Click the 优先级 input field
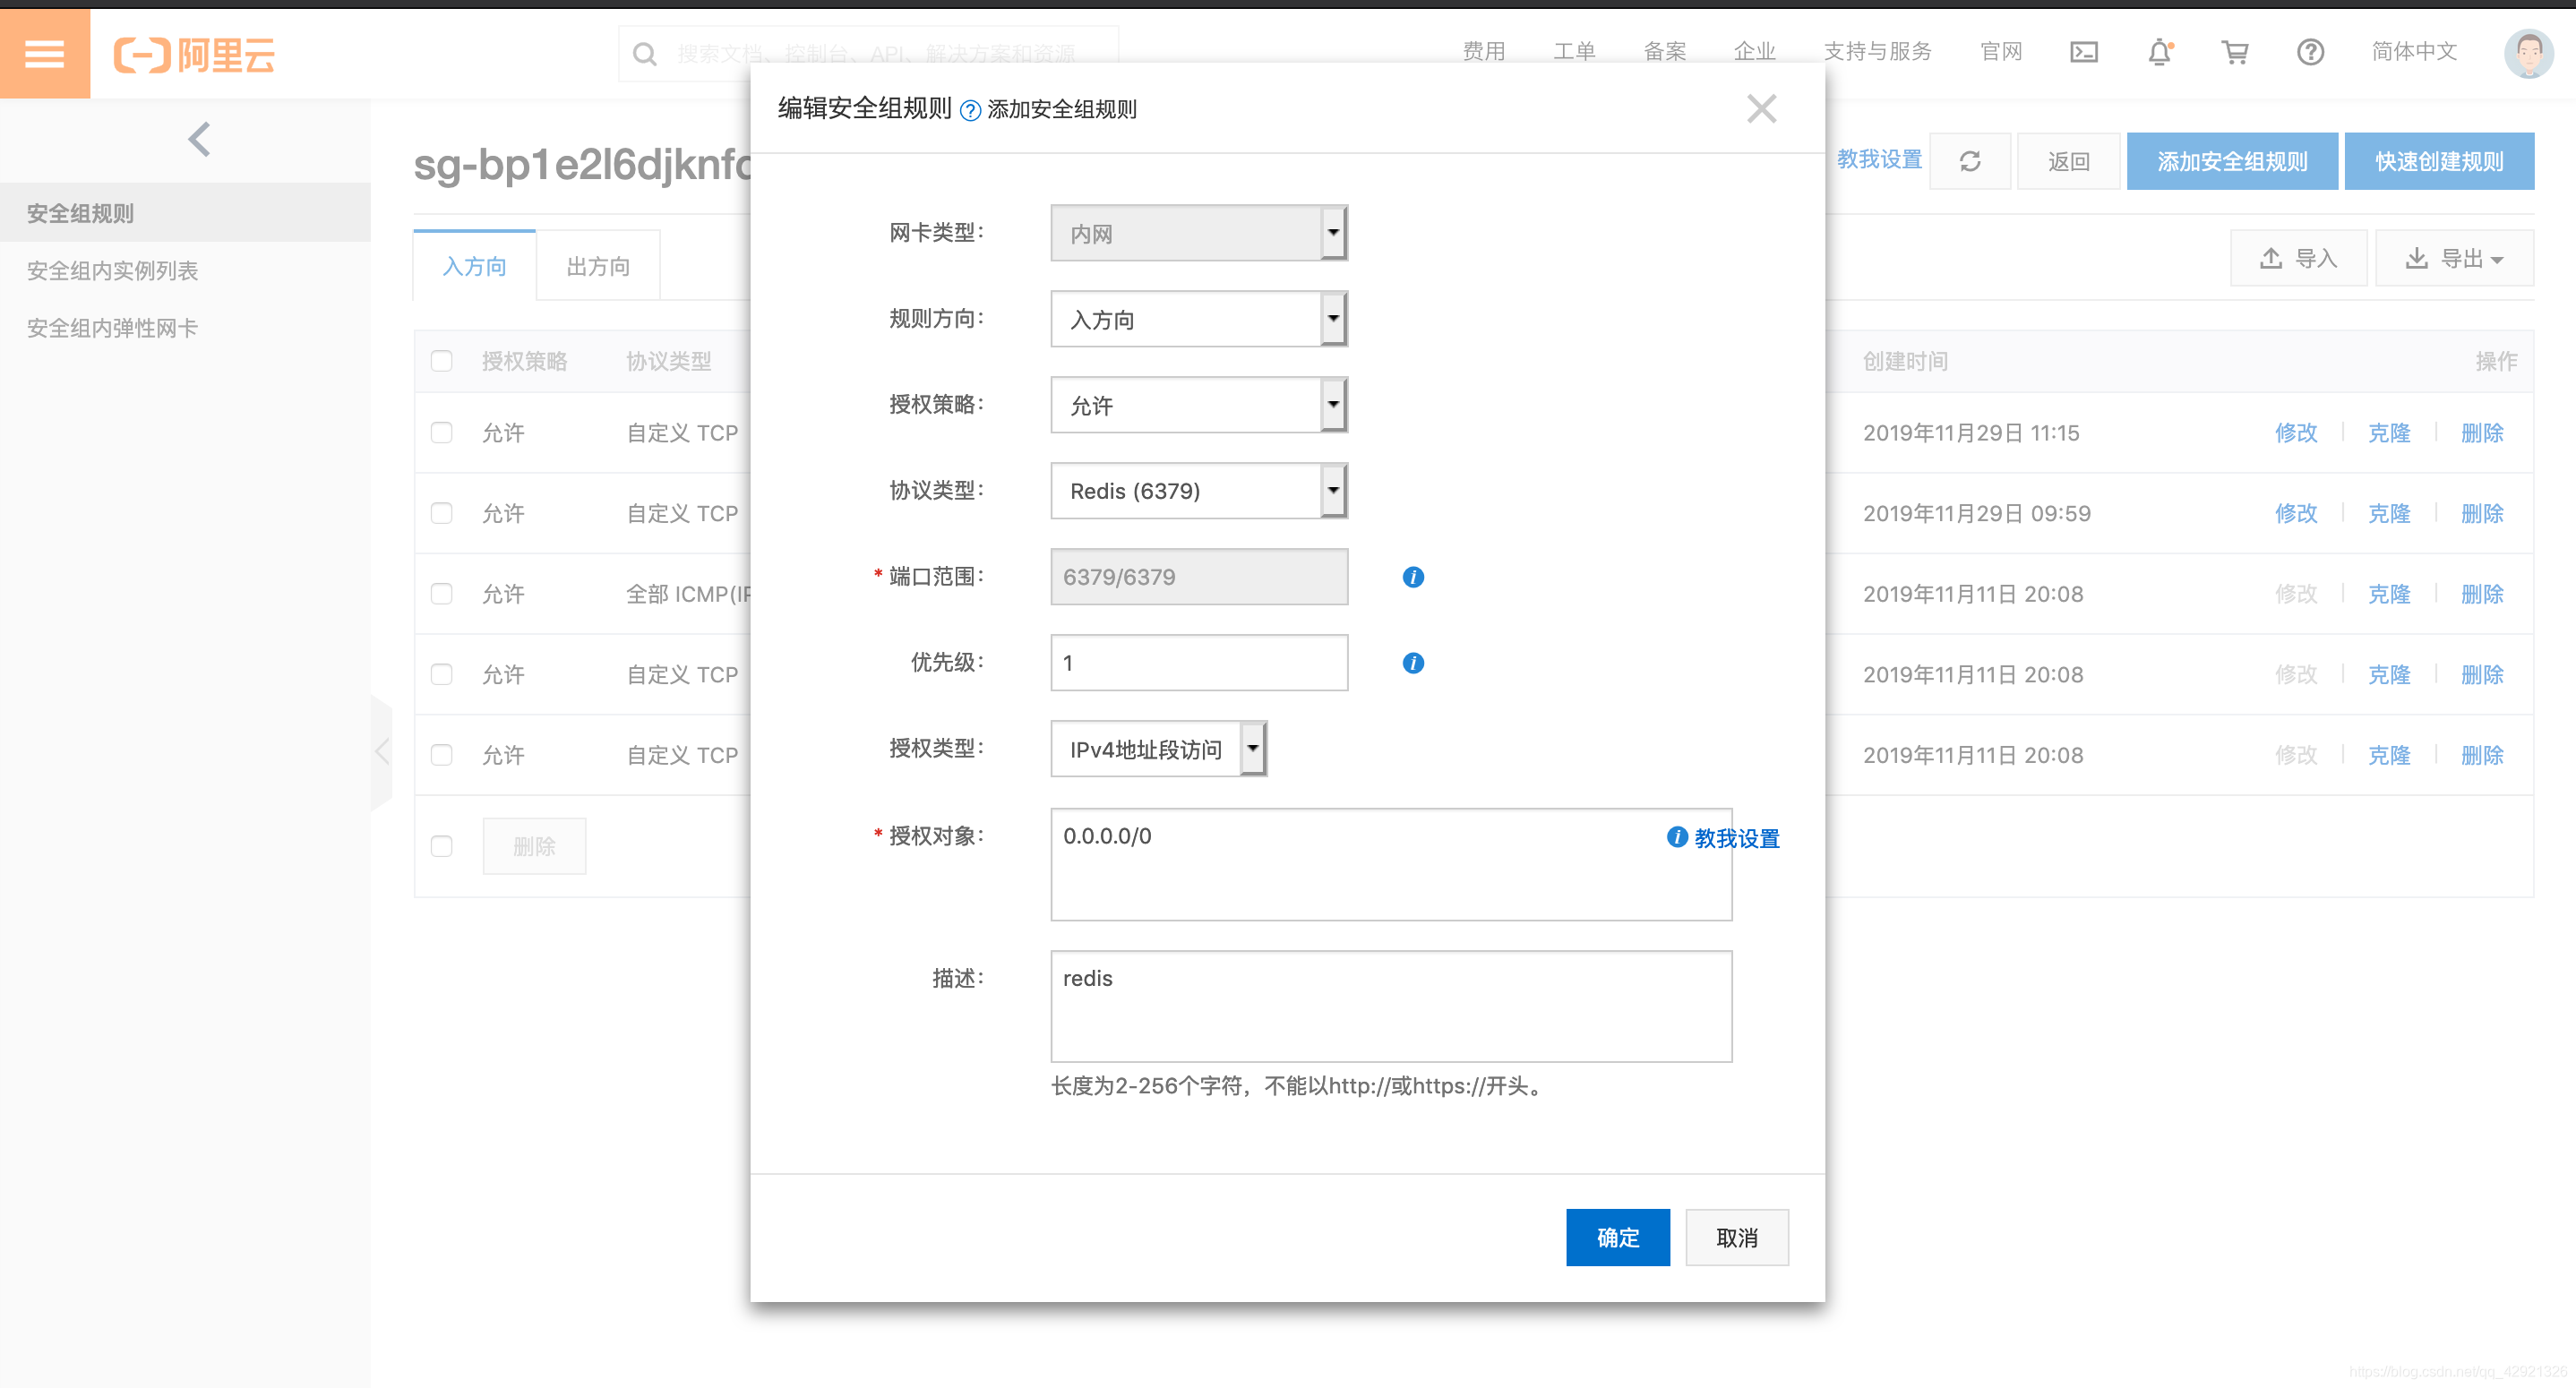The image size is (2576, 1388). point(1198,663)
